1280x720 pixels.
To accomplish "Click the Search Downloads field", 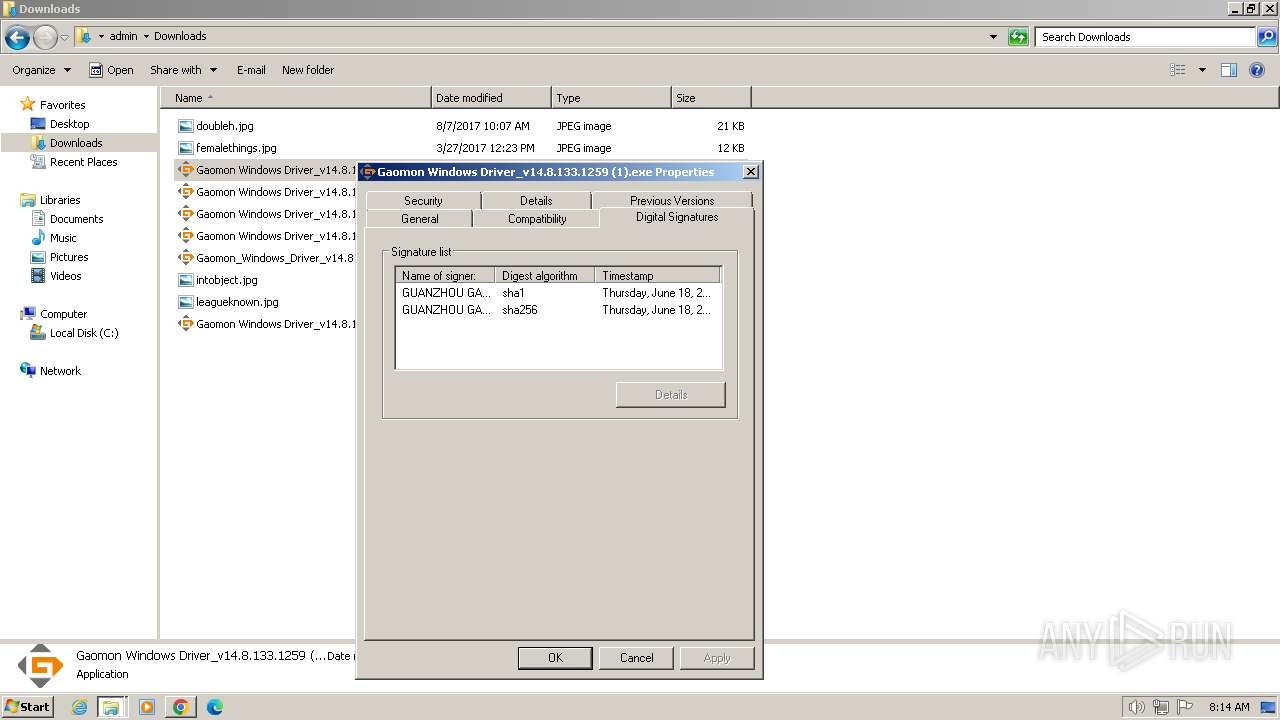I will (x=1146, y=37).
